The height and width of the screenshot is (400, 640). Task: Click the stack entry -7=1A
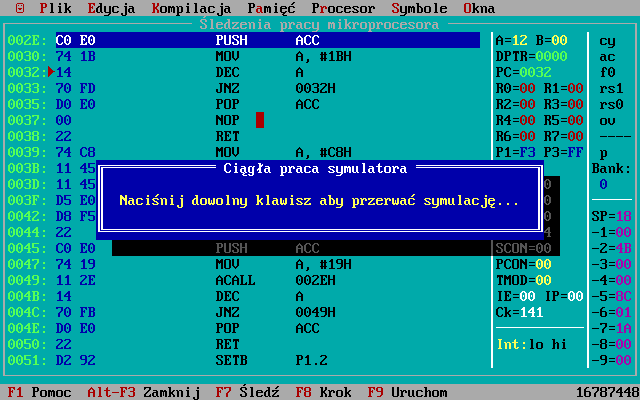pyautogui.click(x=611, y=328)
